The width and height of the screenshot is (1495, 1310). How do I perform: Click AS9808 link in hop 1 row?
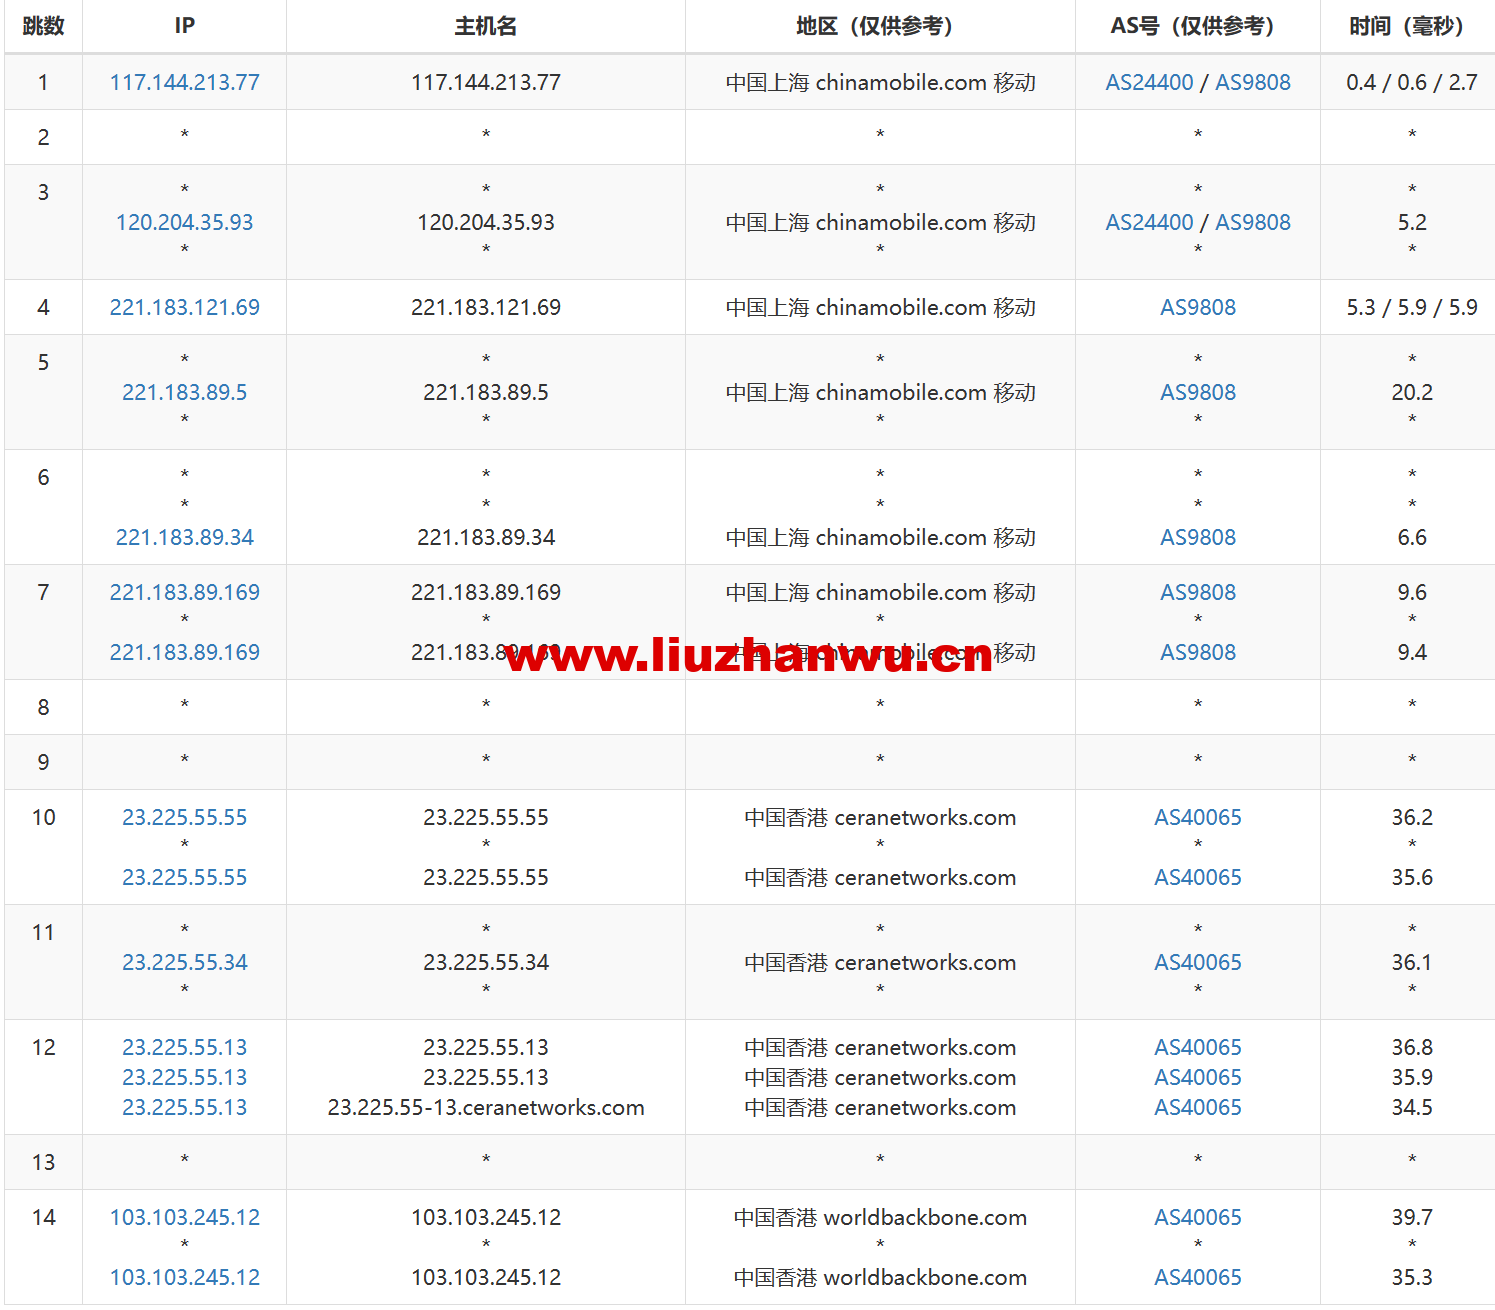pyautogui.click(x=1252, y=82)
